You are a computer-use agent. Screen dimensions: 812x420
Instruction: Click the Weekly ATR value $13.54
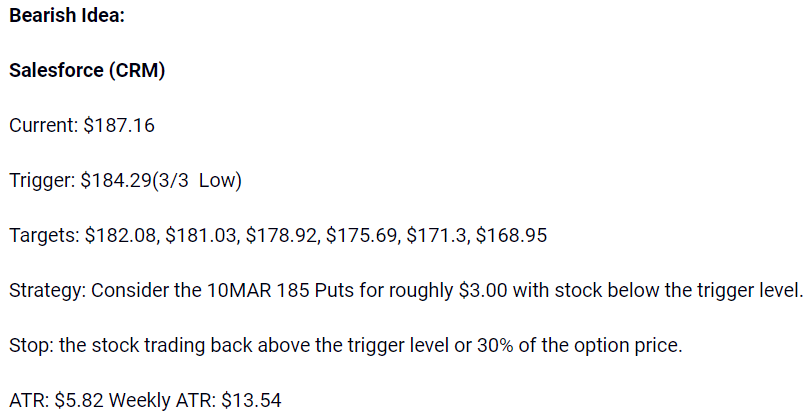[x=251, y=400]
